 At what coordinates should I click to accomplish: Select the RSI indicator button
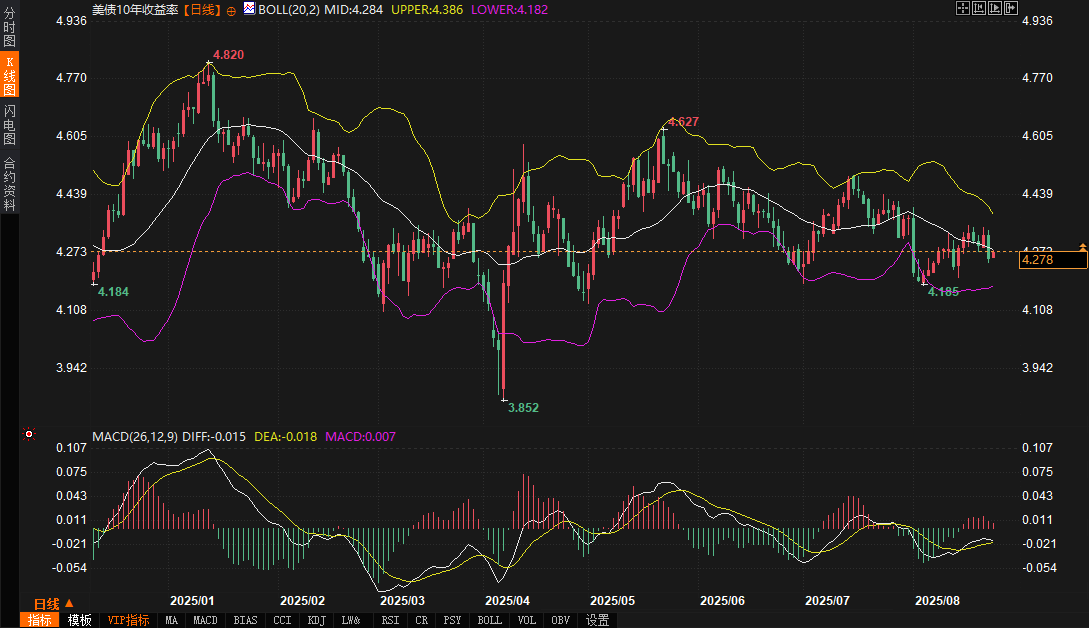pyautogui.click(x=390, y=620)
